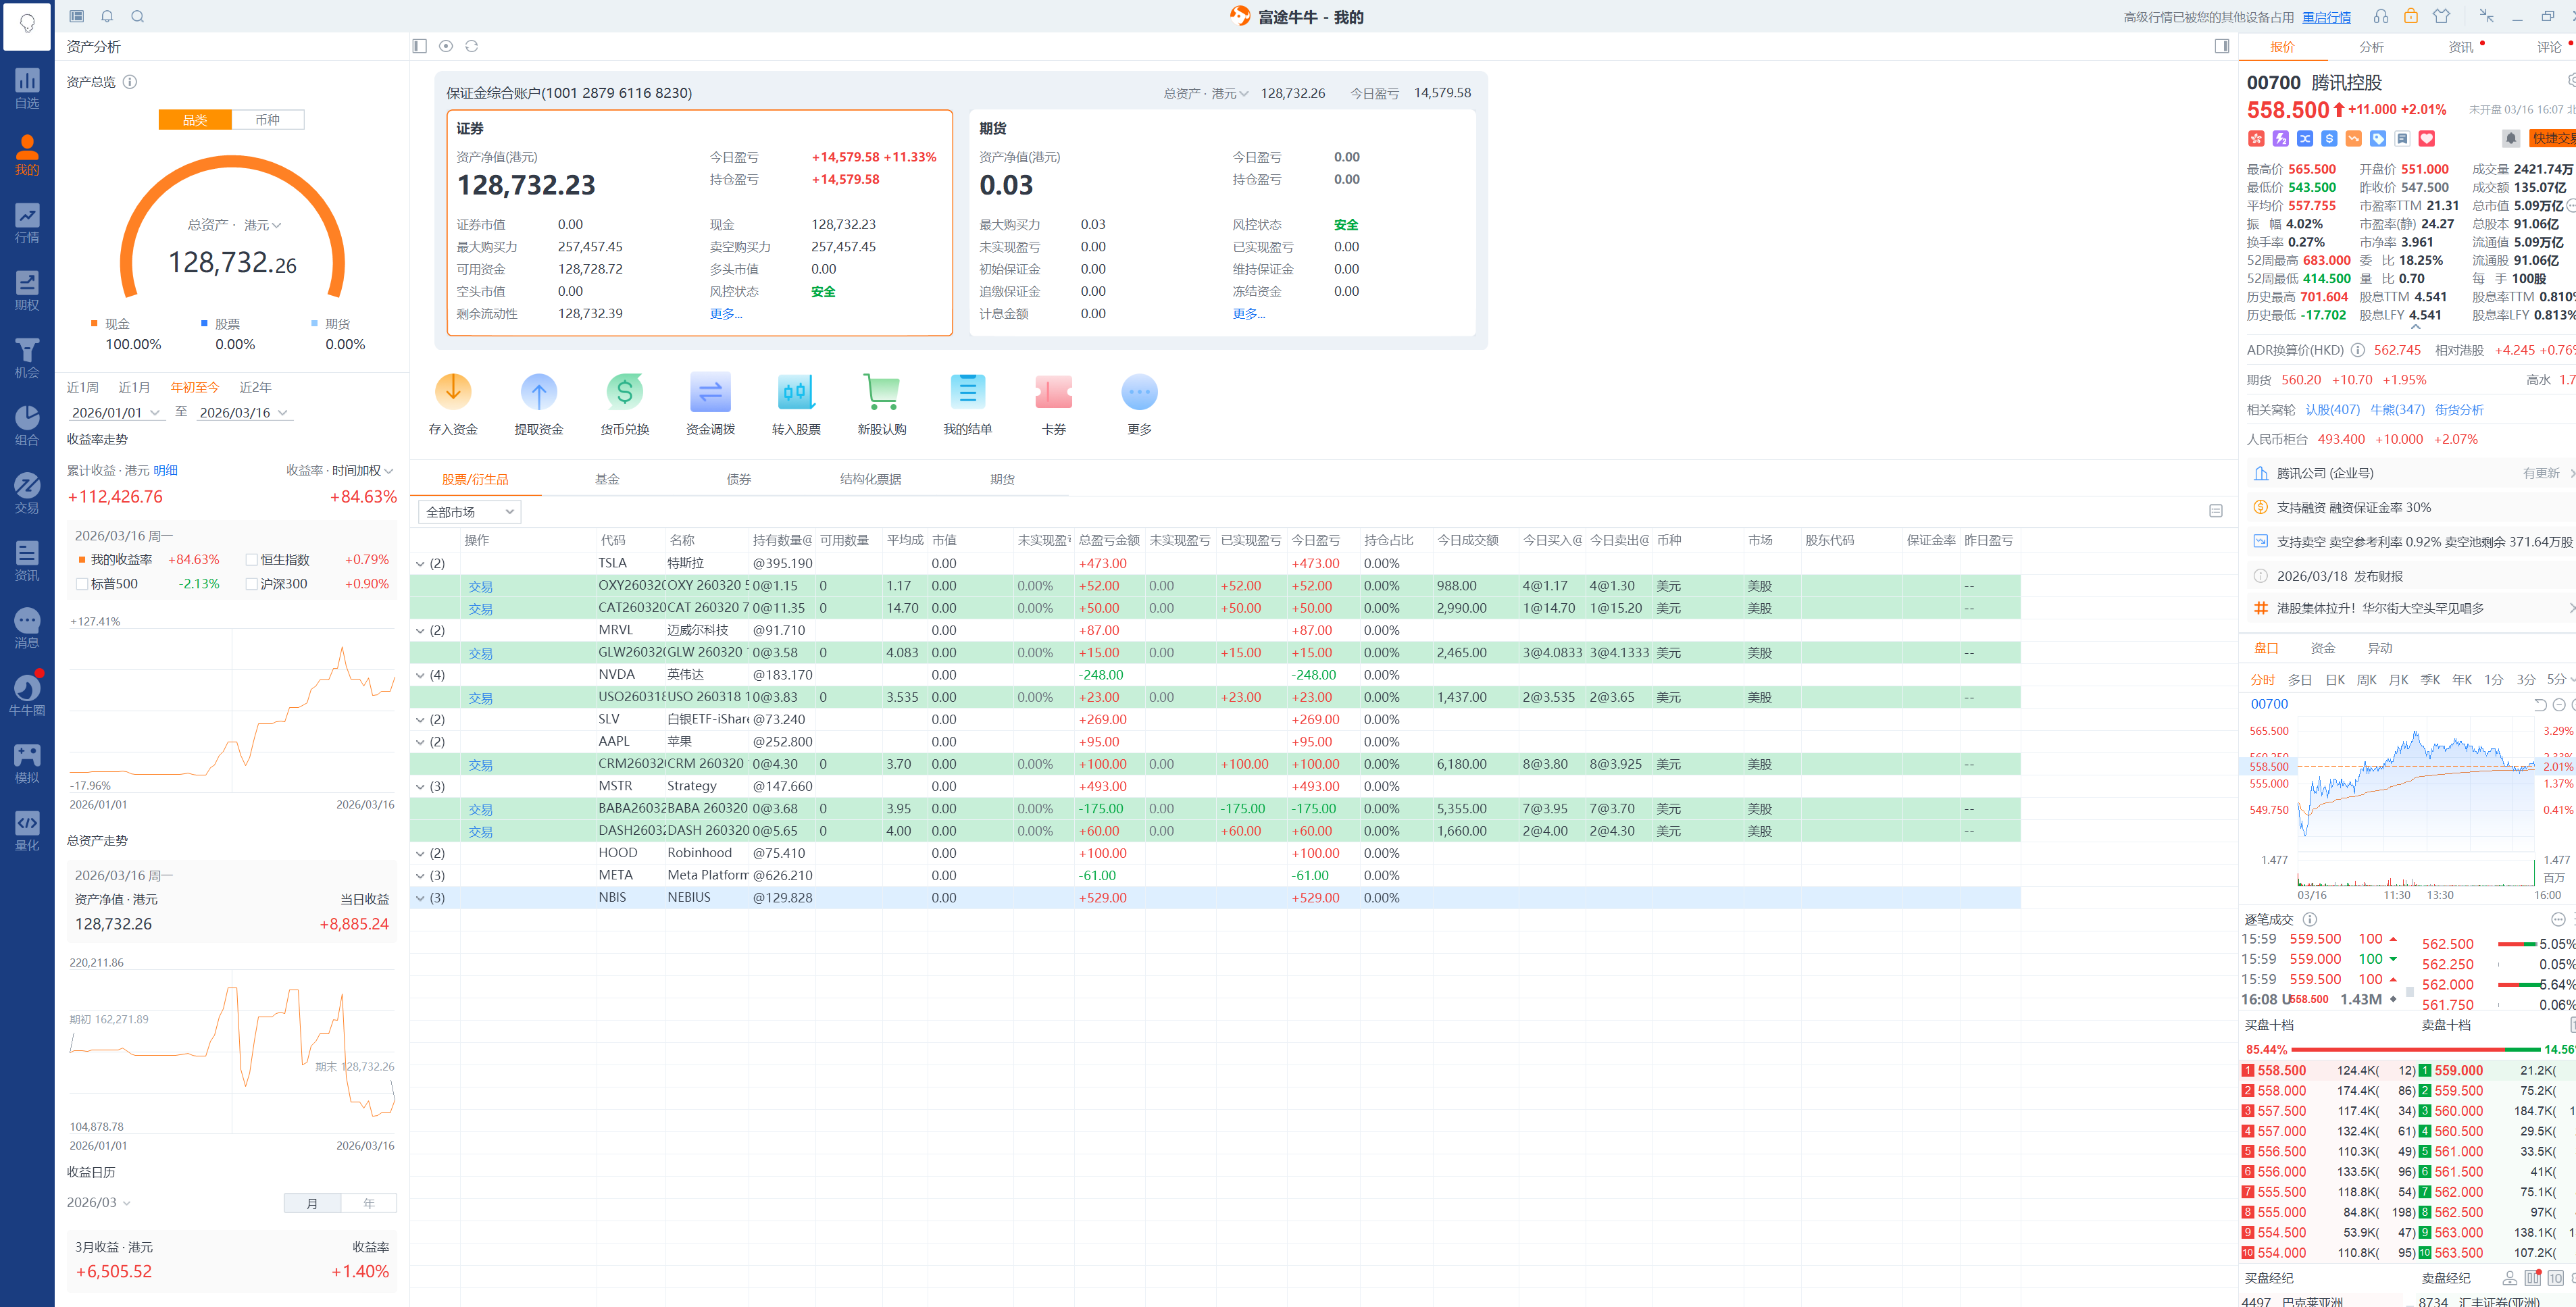Click the 存入资金 deposit icon
Viewport: 2576px width, 1307px height.
tap(453, 392)
